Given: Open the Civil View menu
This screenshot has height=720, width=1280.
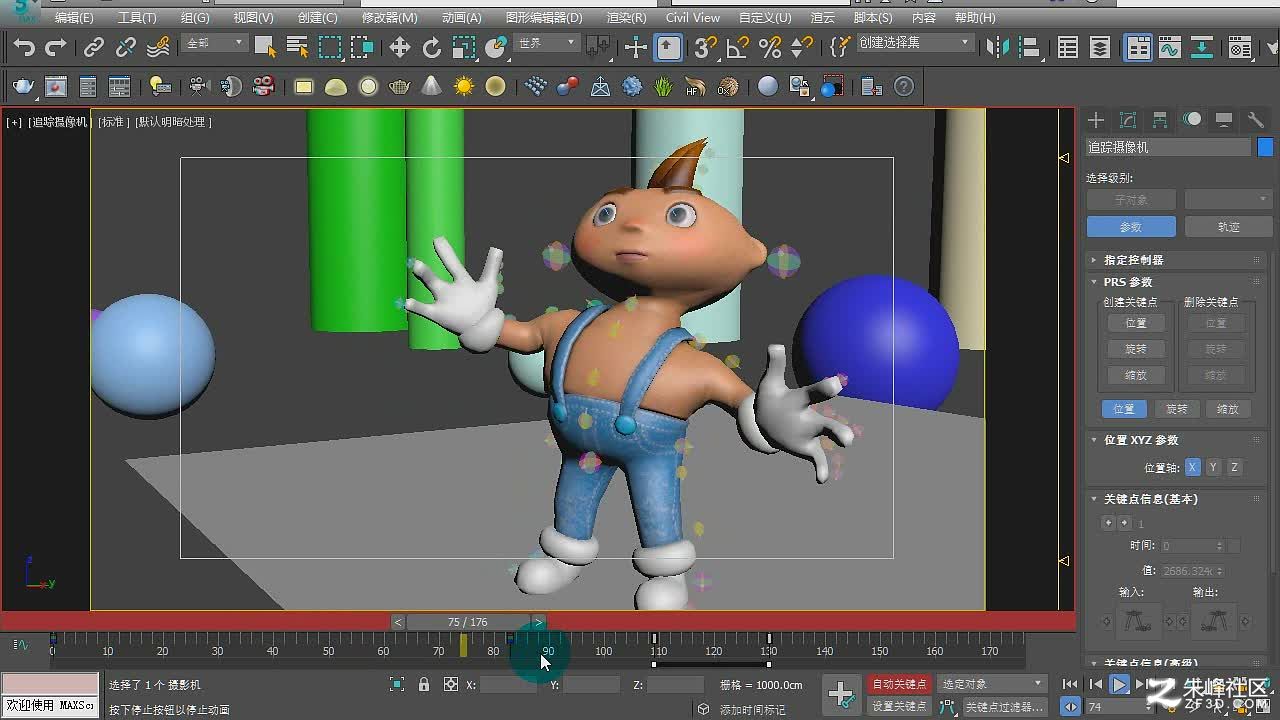Looking at the screenshot, I should (692, 18).
